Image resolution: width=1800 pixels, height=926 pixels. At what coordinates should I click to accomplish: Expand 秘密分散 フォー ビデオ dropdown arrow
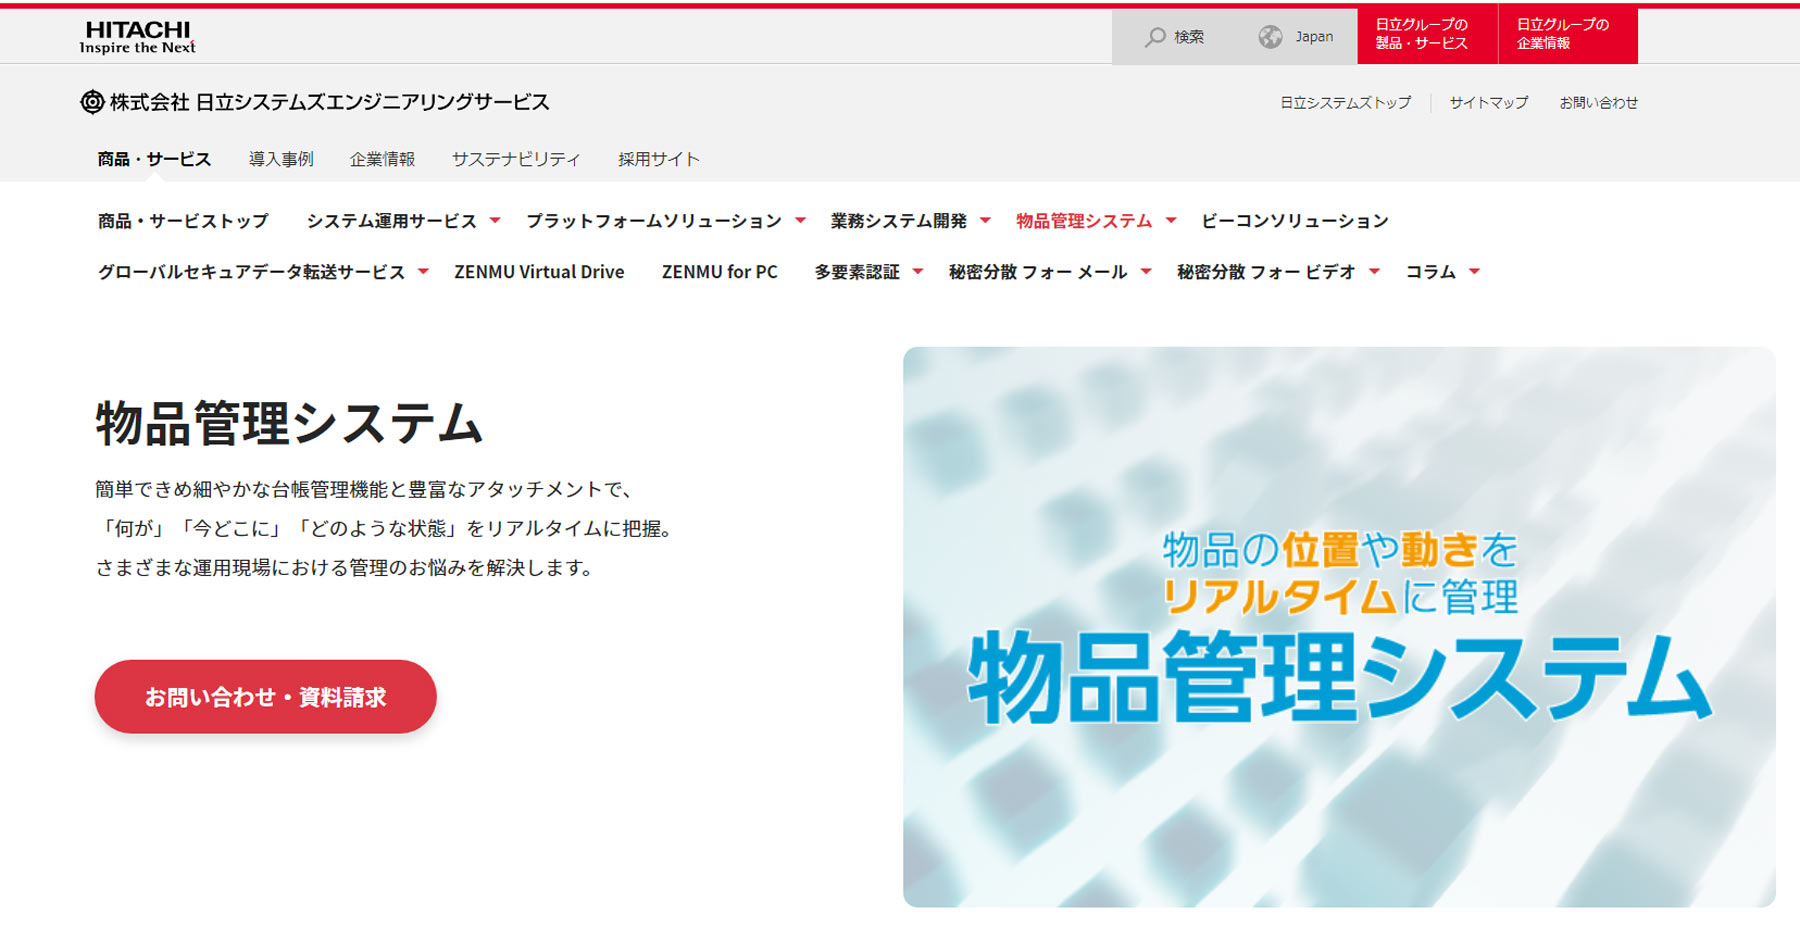tap(1374, 272)
